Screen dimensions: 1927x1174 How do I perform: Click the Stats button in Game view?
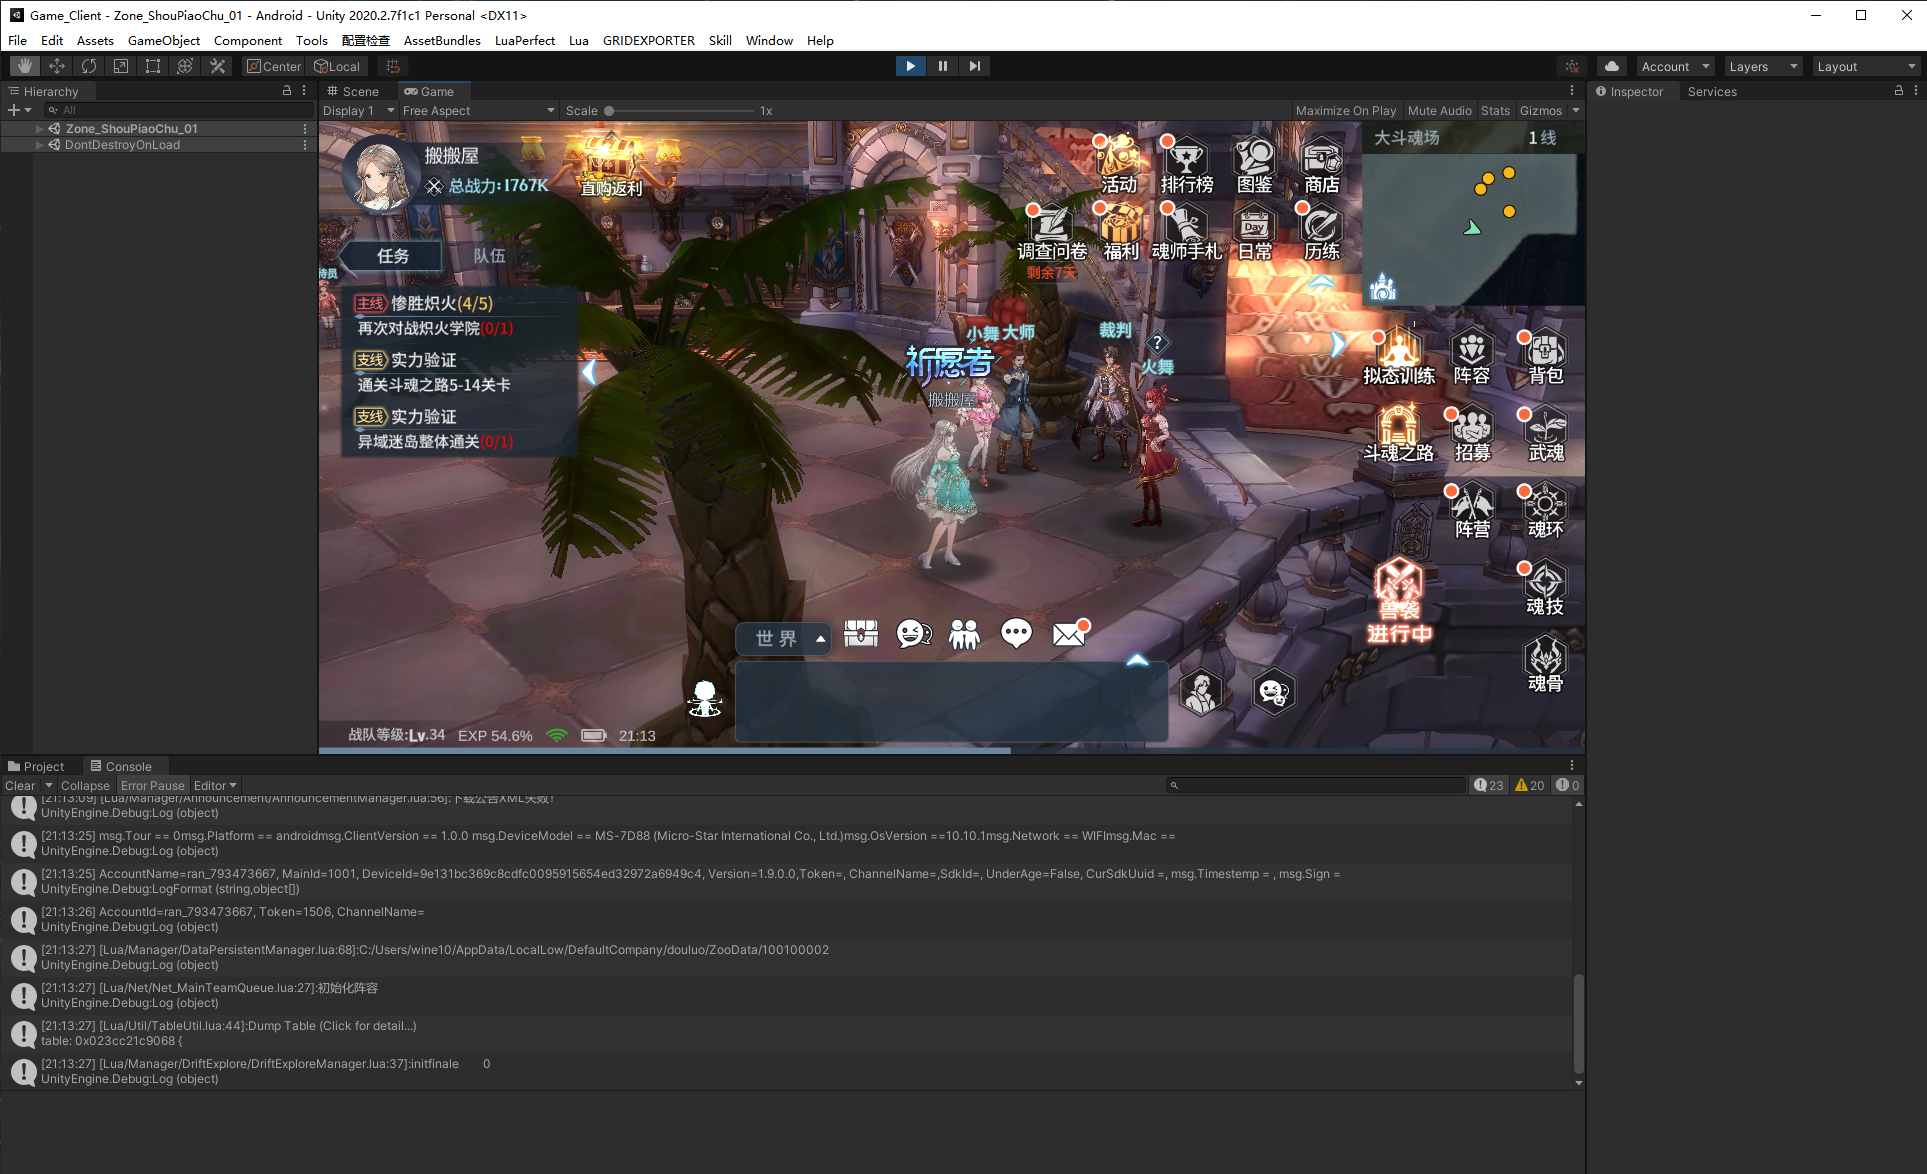click(1495, 111)
